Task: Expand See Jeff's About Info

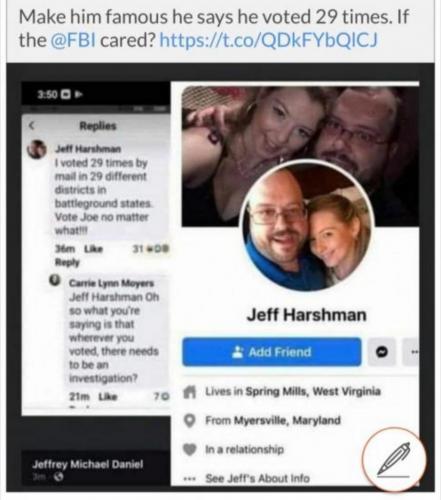Action: coord(257,478)
